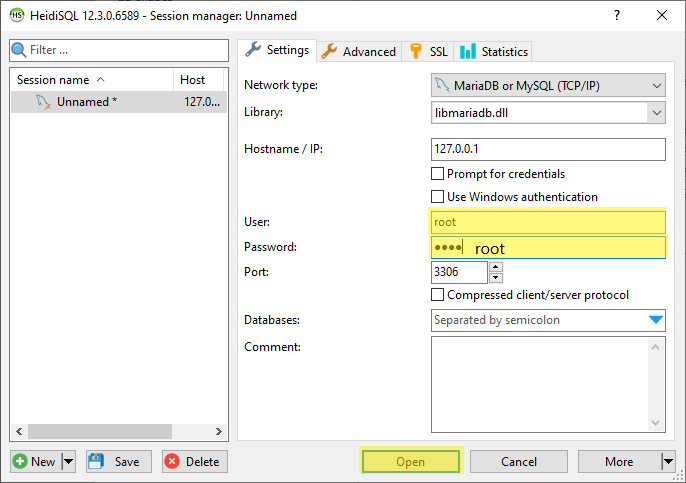Focus the Filter search field
This screenshot has height=483, width=686.
[119, 50]
